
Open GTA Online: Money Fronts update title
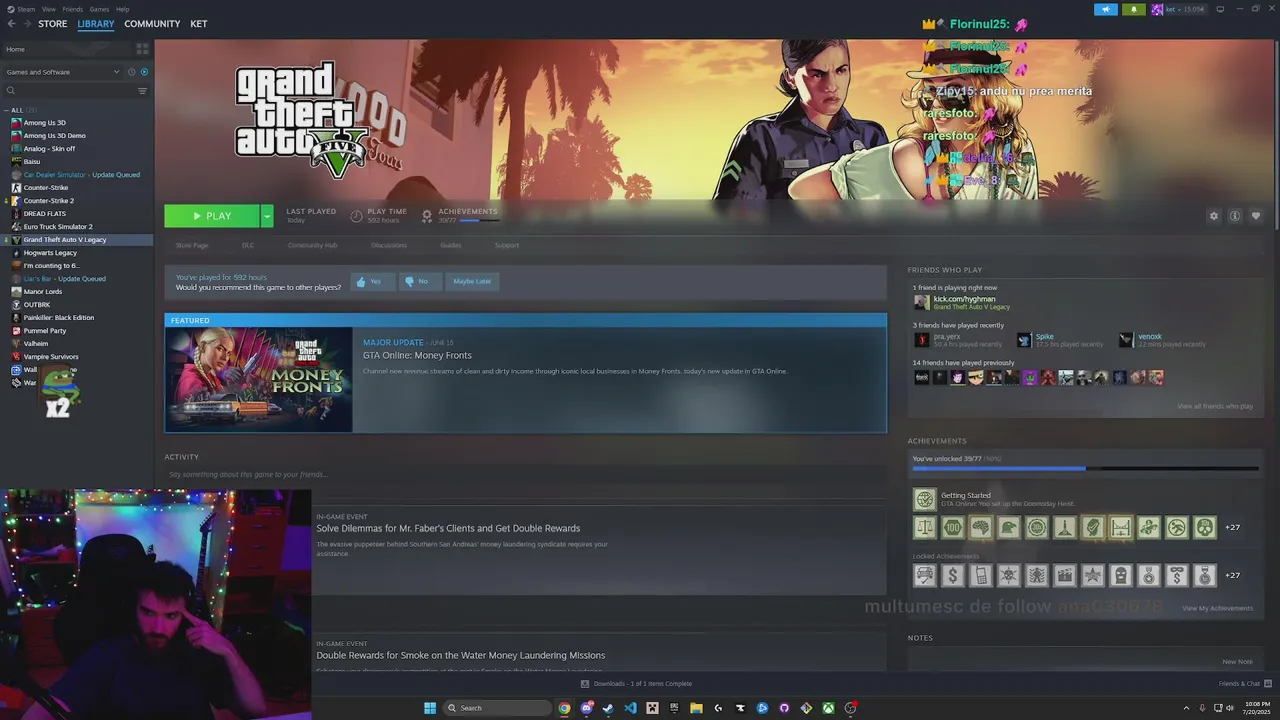pyautogui.click(x=417, y=355)
